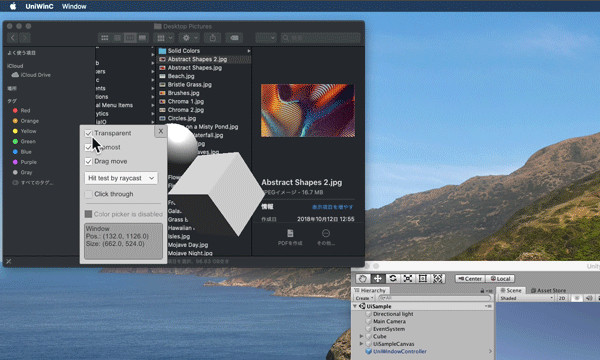Screen dimensions: 600x360
Task: Click the Center pivot button
Action: pyautogui.click(x=470, y=279)
